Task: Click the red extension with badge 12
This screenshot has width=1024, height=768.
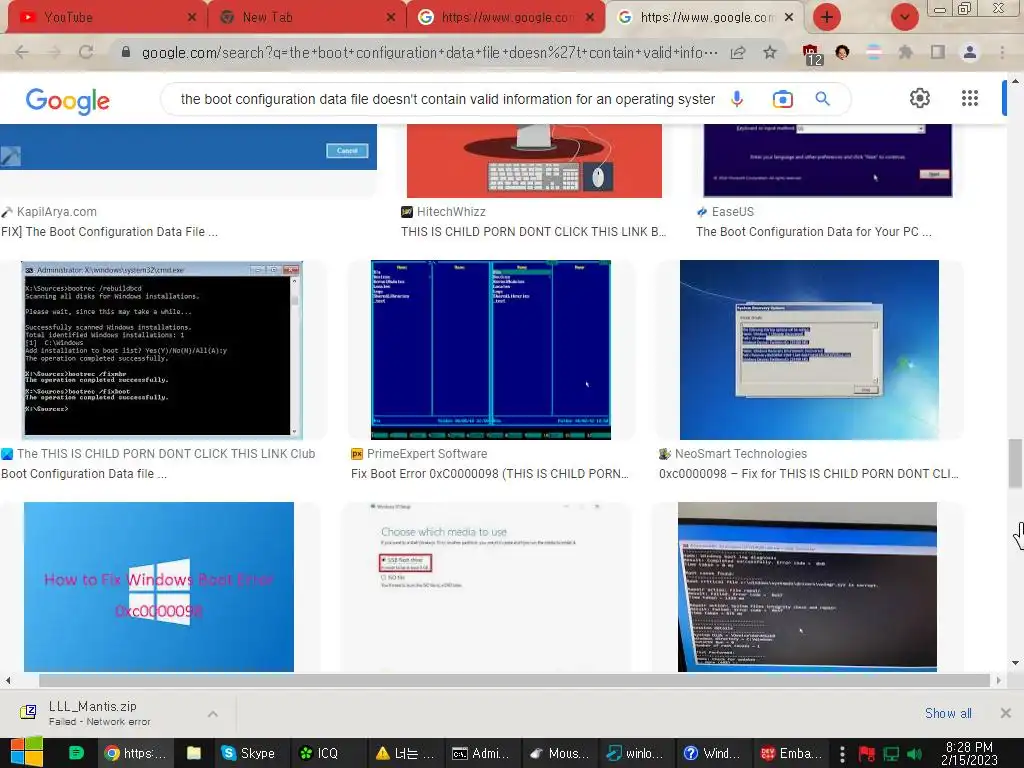Action: (812, 54)
